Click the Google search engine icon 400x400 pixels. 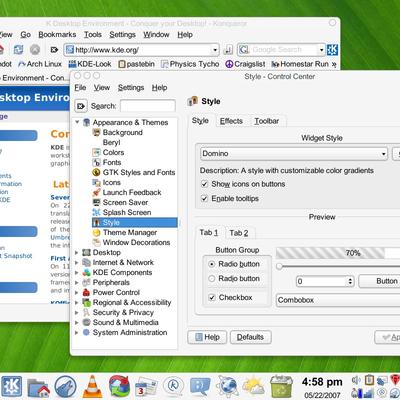coord(244,50)
